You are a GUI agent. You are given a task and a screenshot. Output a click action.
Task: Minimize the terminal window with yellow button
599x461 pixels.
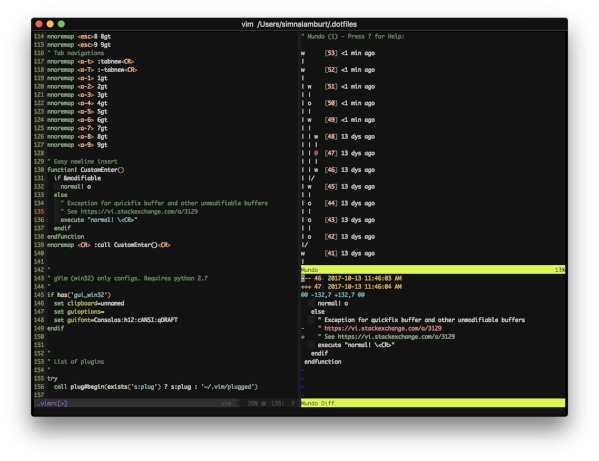click(50, 24)
